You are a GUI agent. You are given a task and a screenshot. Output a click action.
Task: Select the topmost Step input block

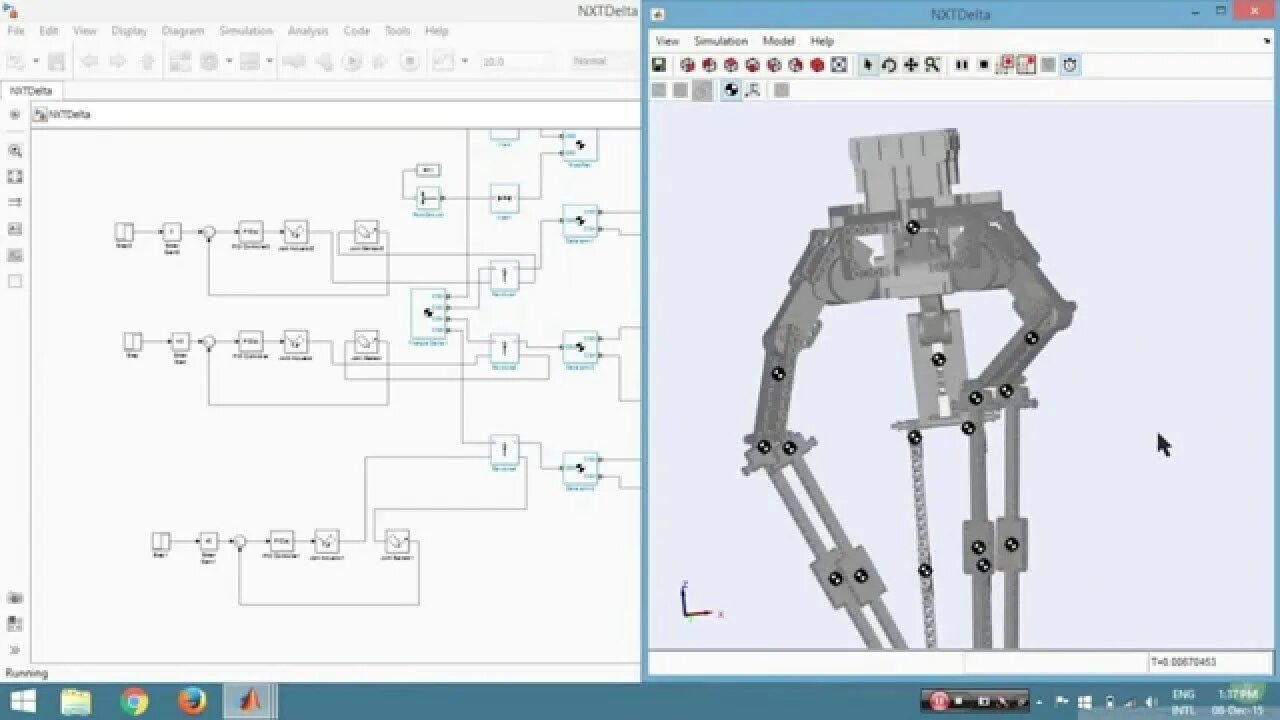[124, 232]
